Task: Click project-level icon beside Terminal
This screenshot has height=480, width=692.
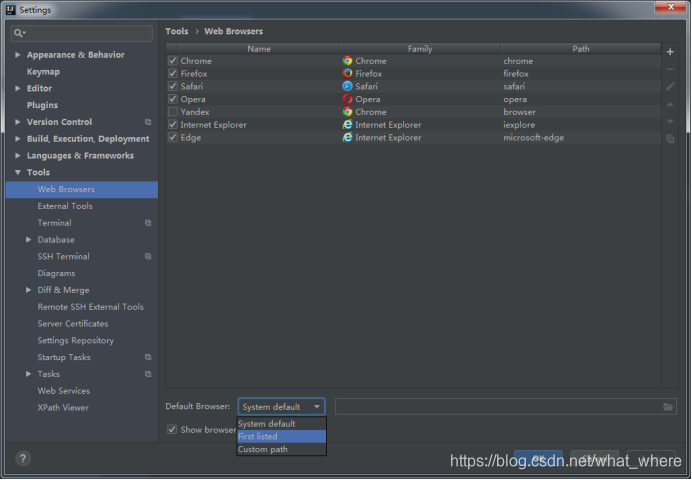Action: (148, 223)
